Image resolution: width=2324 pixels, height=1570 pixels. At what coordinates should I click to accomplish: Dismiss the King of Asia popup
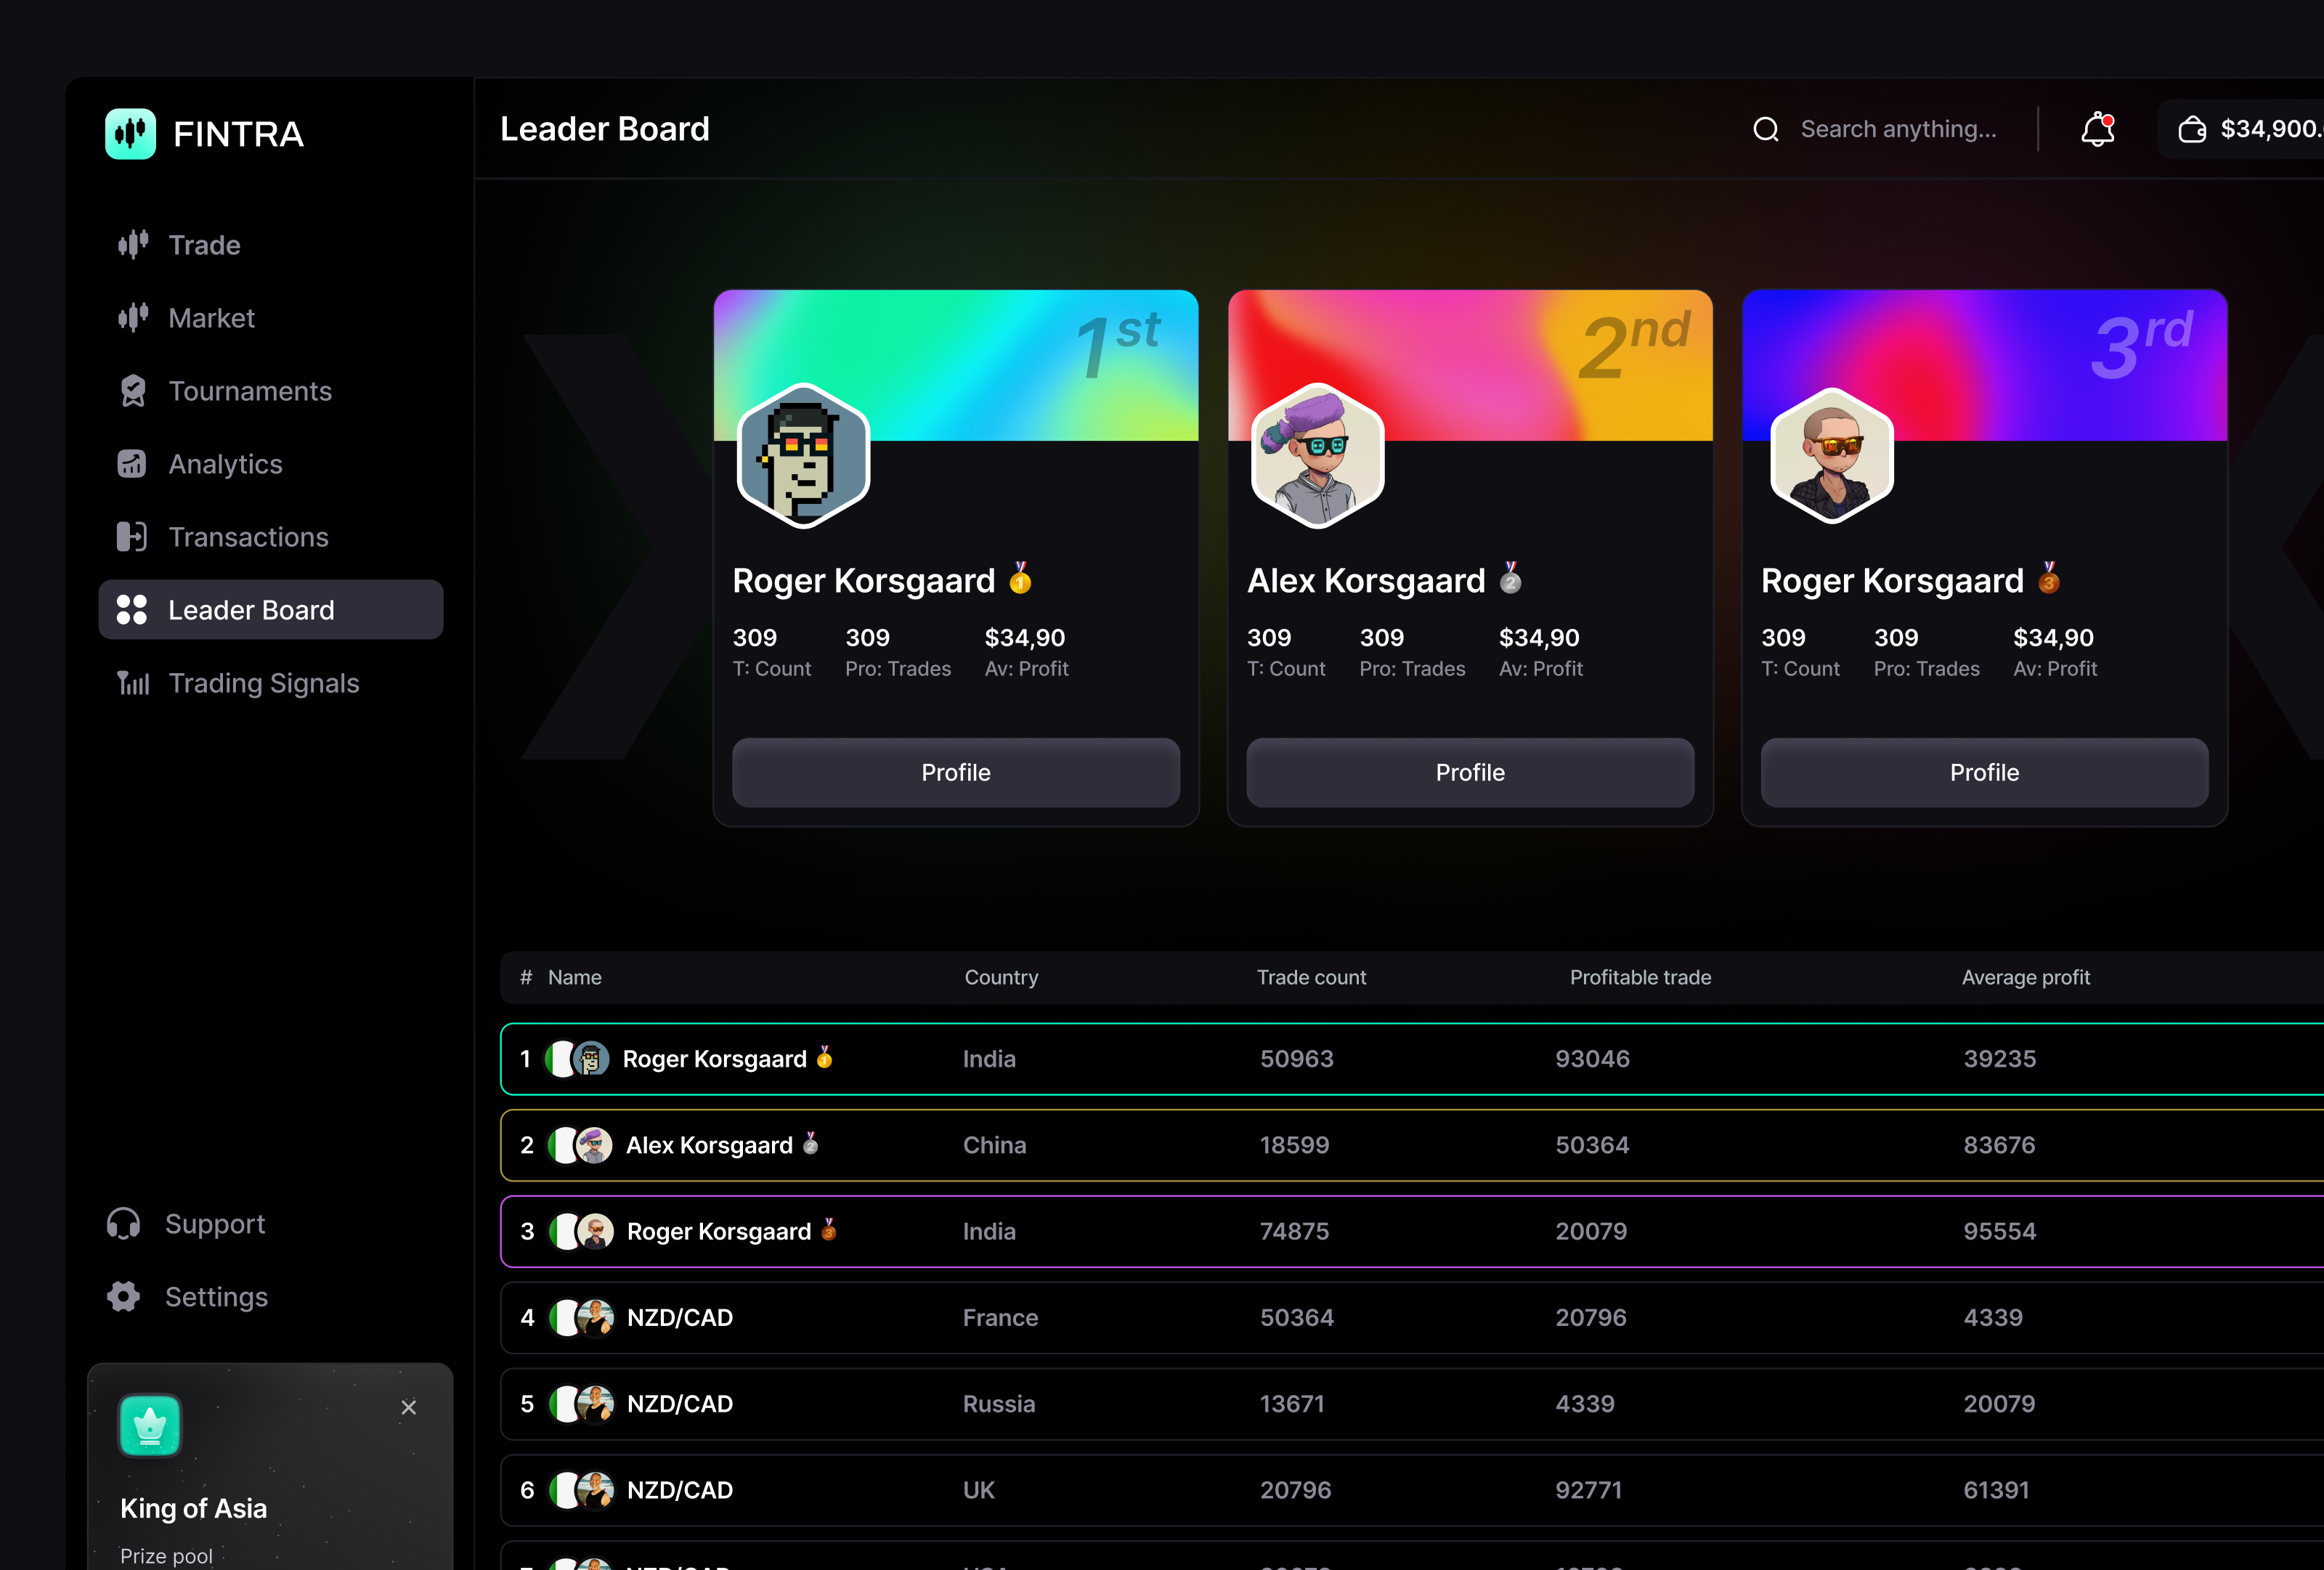[409, 1407]
